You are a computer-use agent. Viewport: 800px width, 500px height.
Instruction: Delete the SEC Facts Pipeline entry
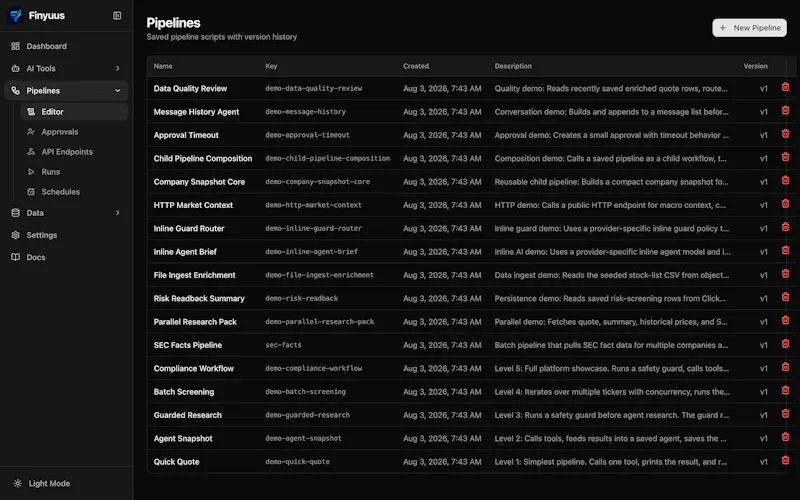785,344
